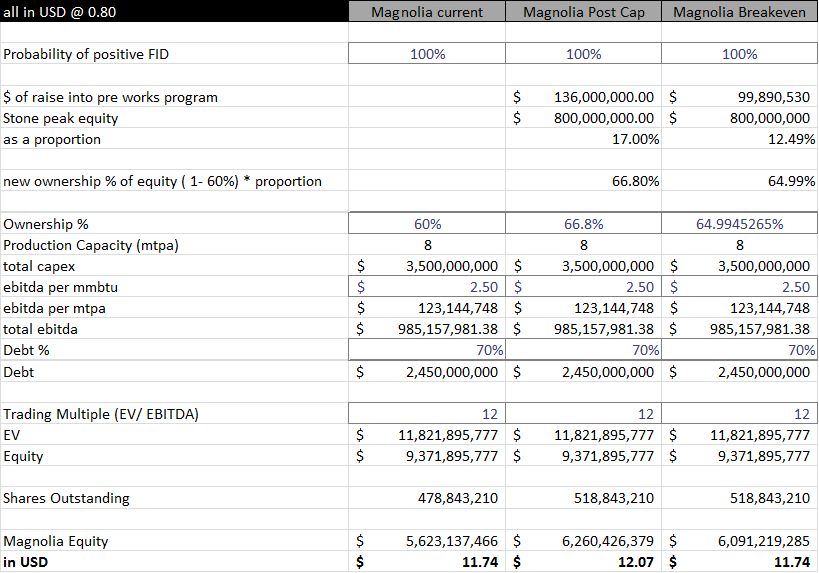Click the 'Stone peak equity' row label
The image size is (819, 573).
tap(61, 118)
